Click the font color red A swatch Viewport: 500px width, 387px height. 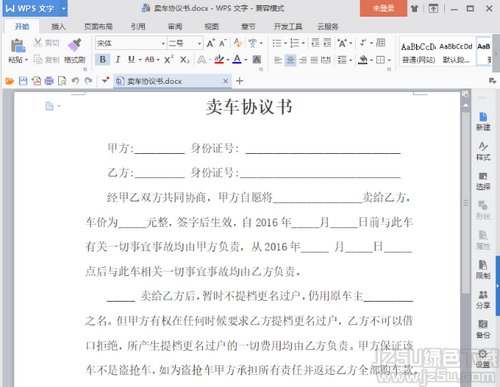(x=237, y=59)
